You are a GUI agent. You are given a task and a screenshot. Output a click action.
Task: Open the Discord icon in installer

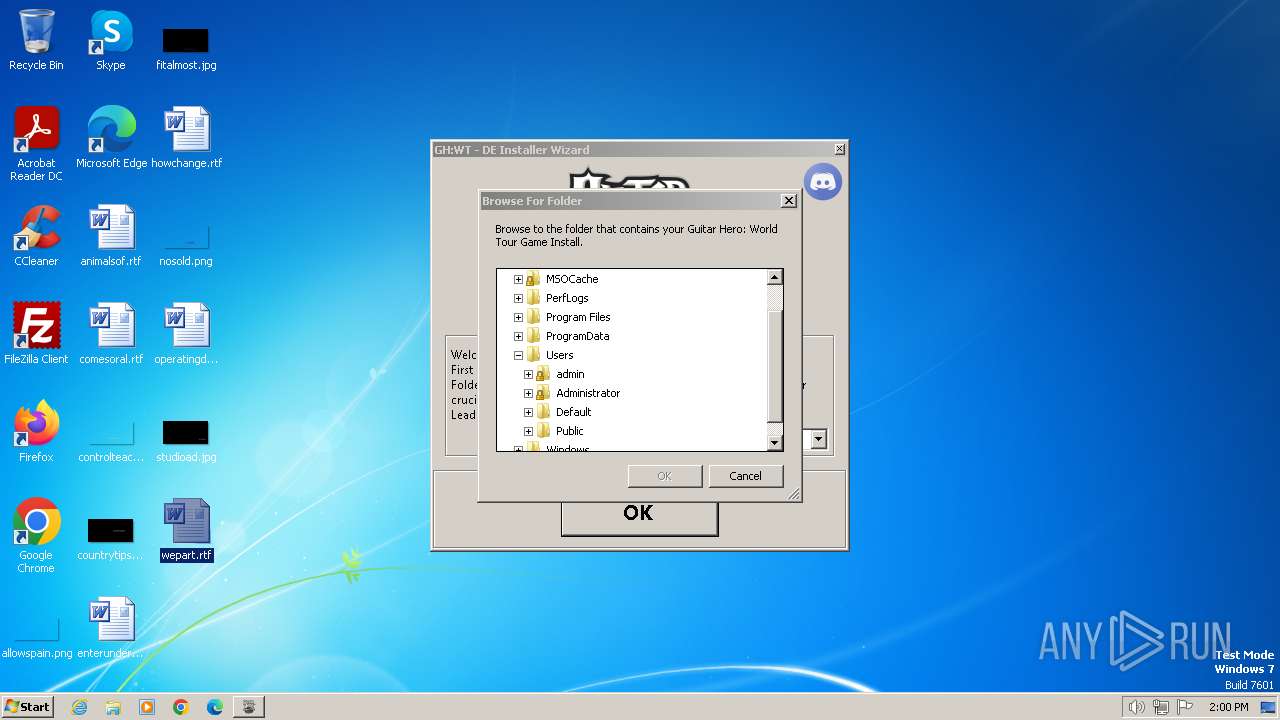[823, 182]
